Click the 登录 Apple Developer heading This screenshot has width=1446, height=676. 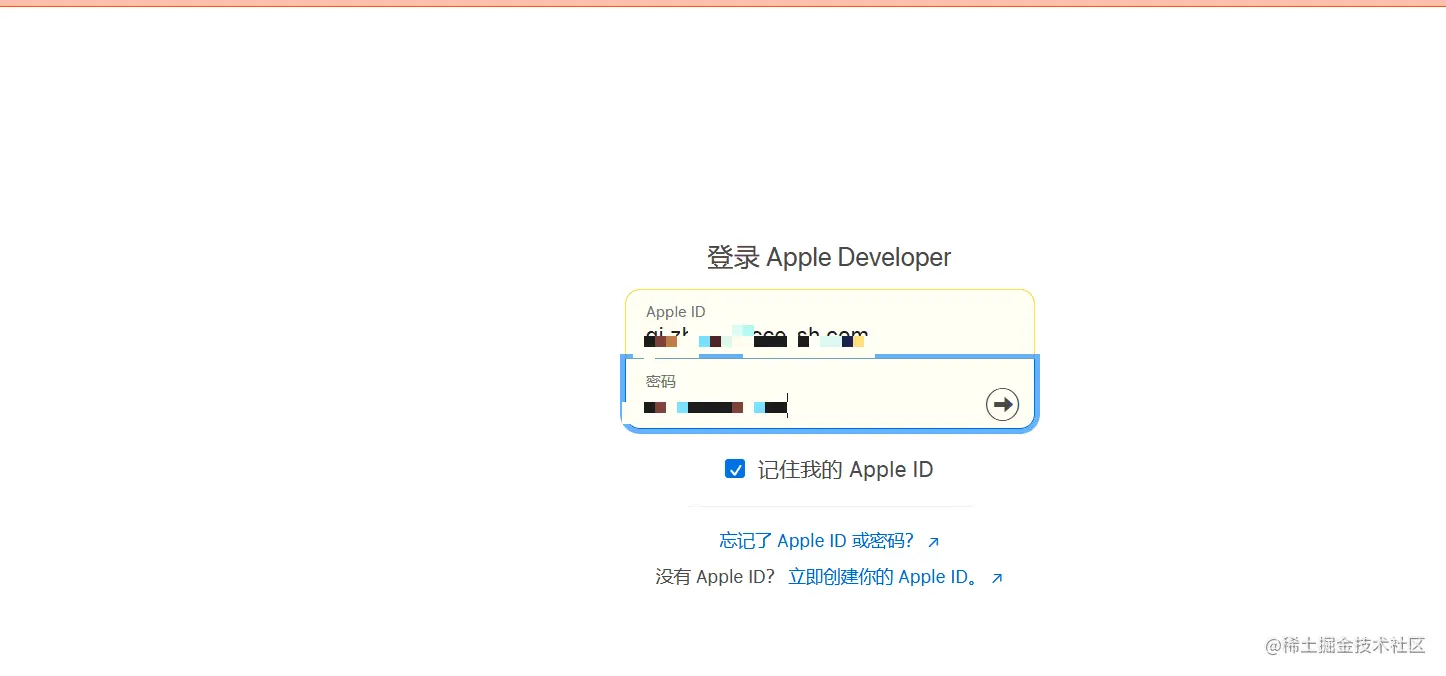[x=829, y=257]
